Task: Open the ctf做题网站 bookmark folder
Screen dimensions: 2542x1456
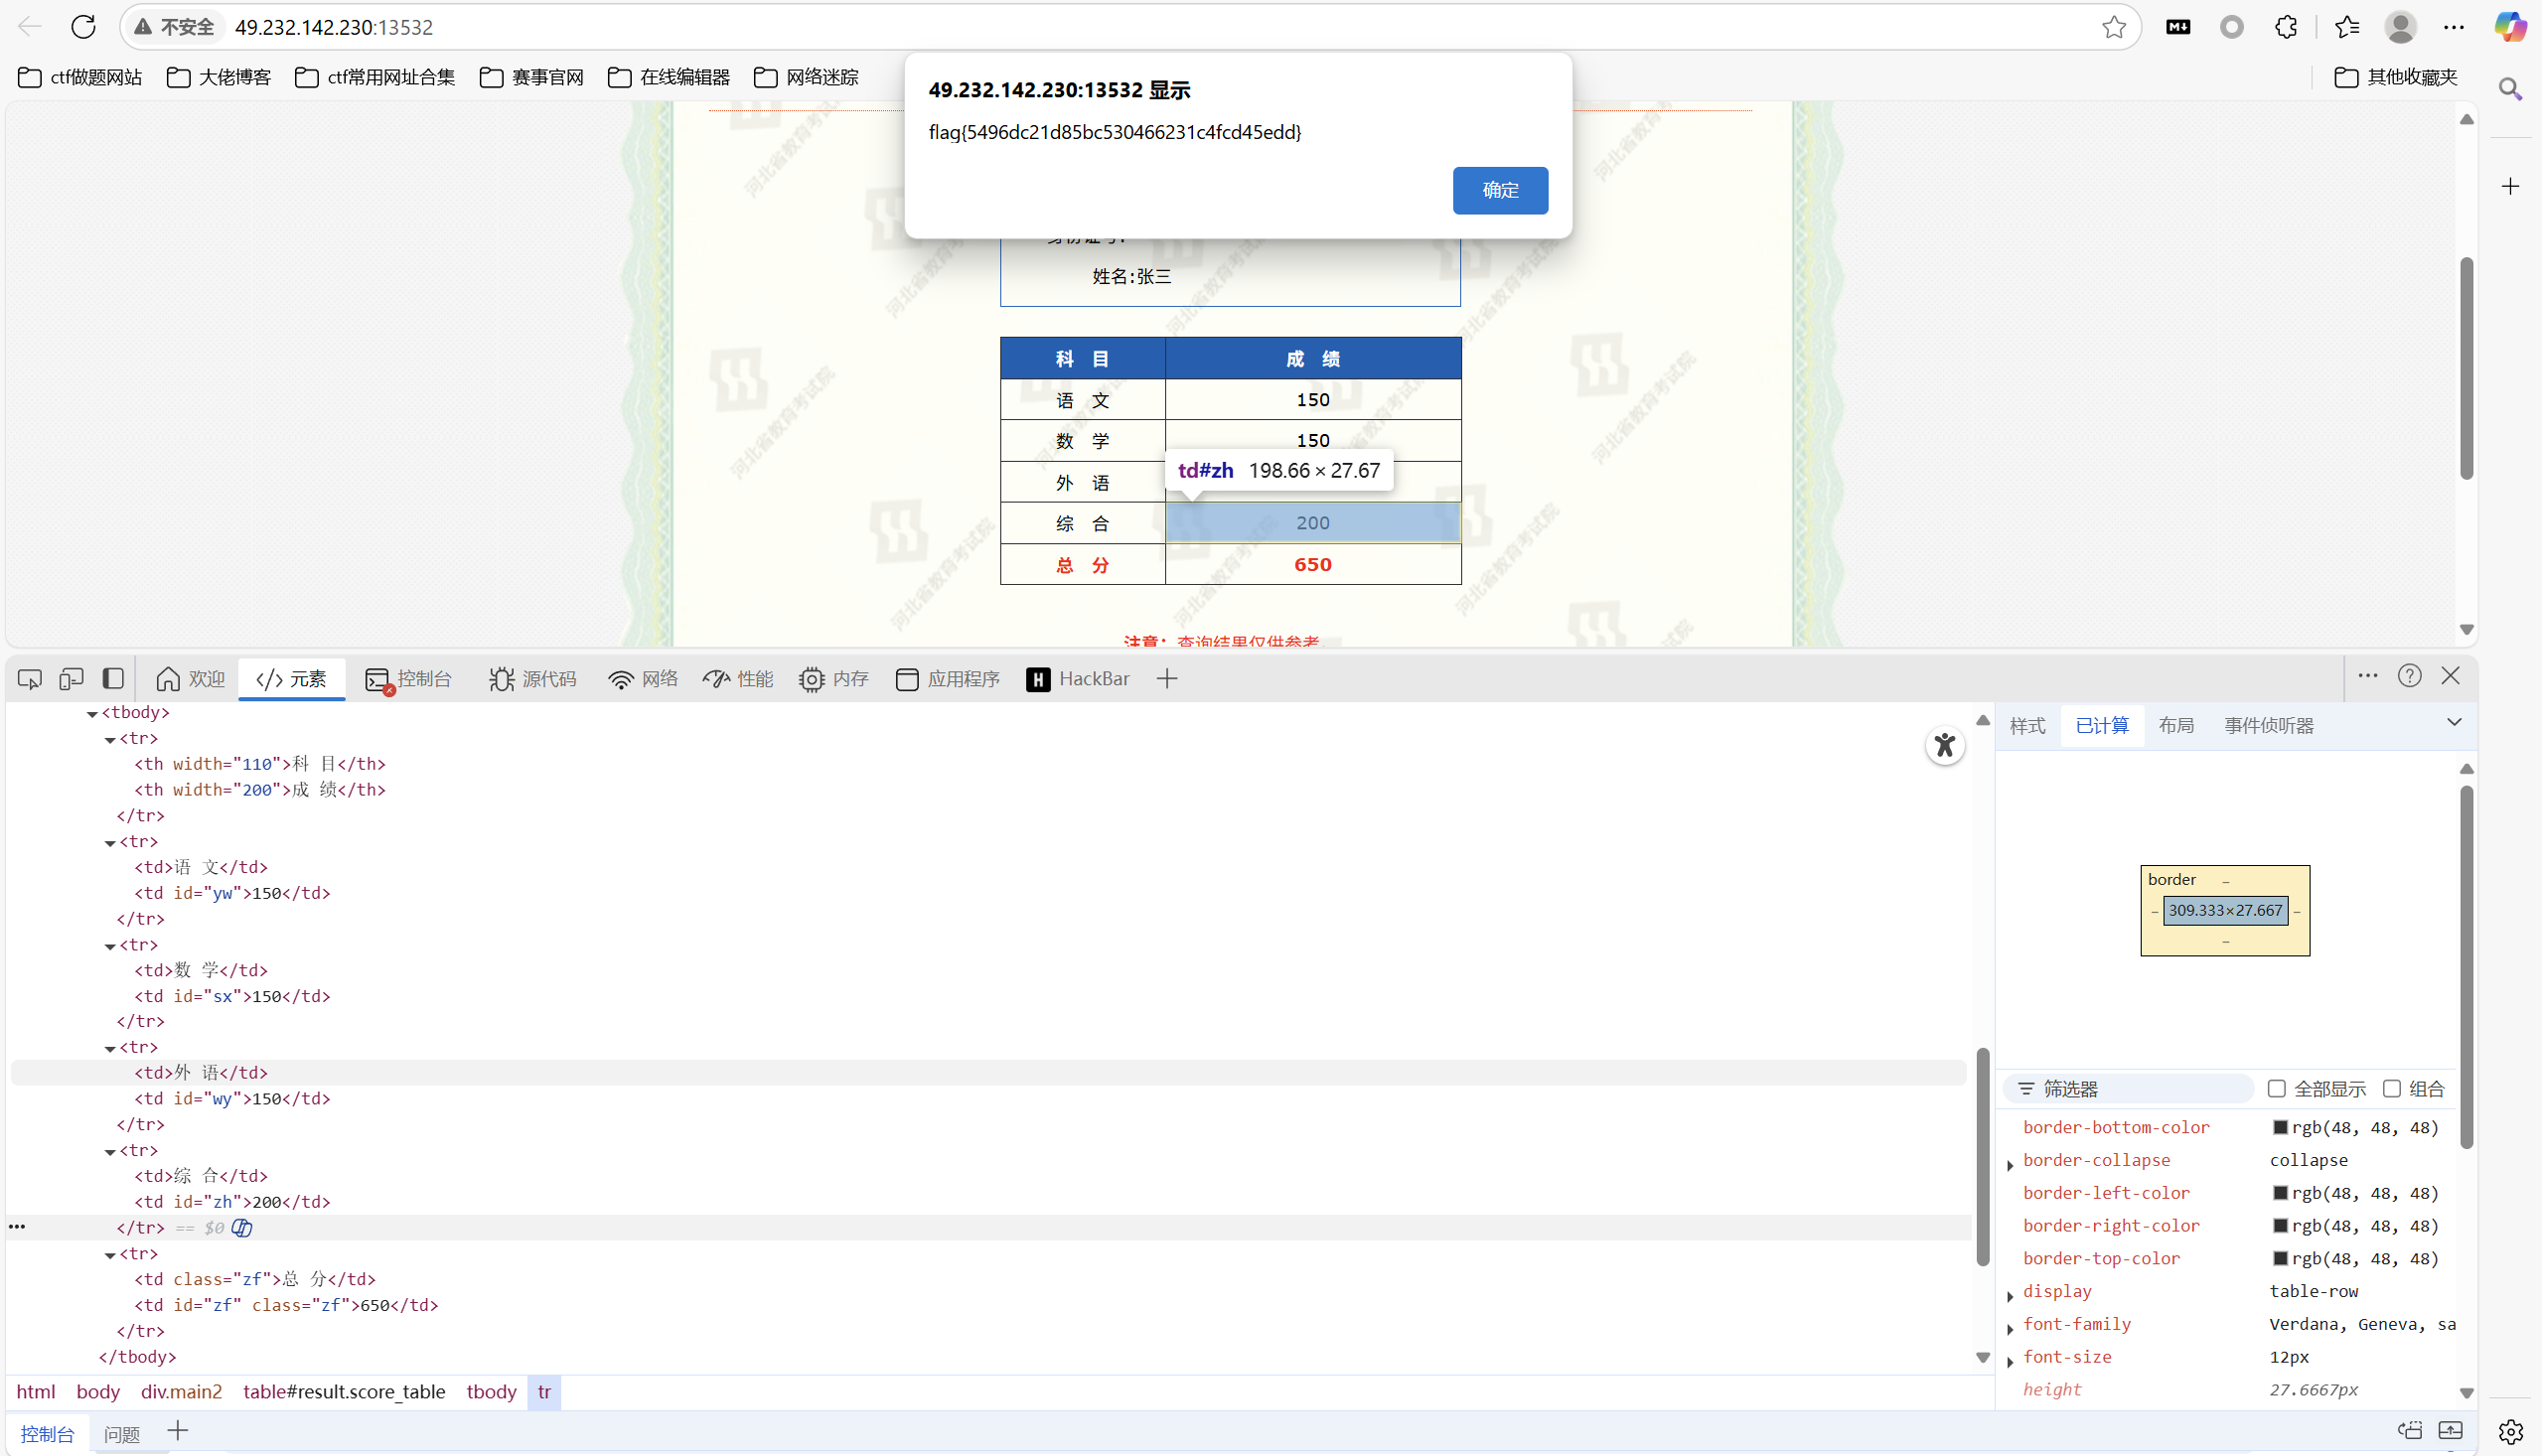Action: coord(80,77)
